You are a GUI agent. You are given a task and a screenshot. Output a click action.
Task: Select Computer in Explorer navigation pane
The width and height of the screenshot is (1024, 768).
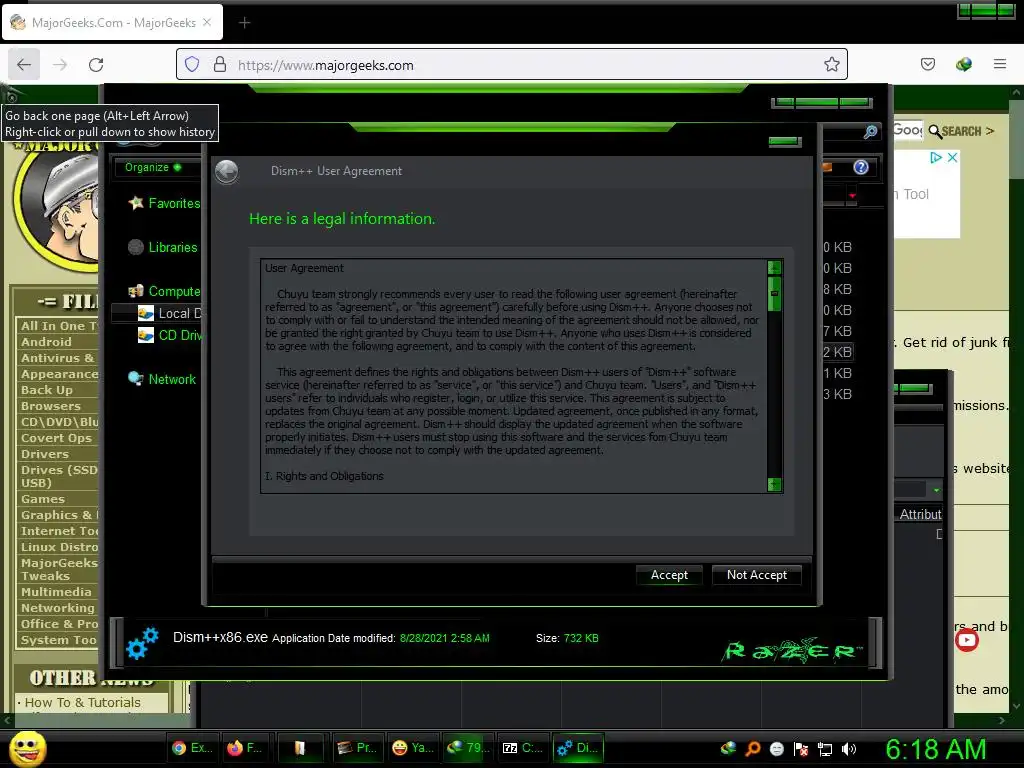point(174,291)
